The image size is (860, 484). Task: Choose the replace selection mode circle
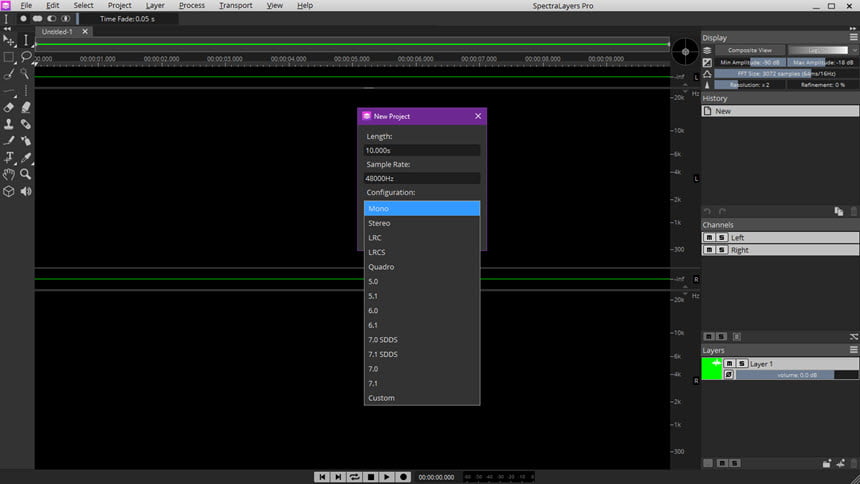click(x=23, y=19)
